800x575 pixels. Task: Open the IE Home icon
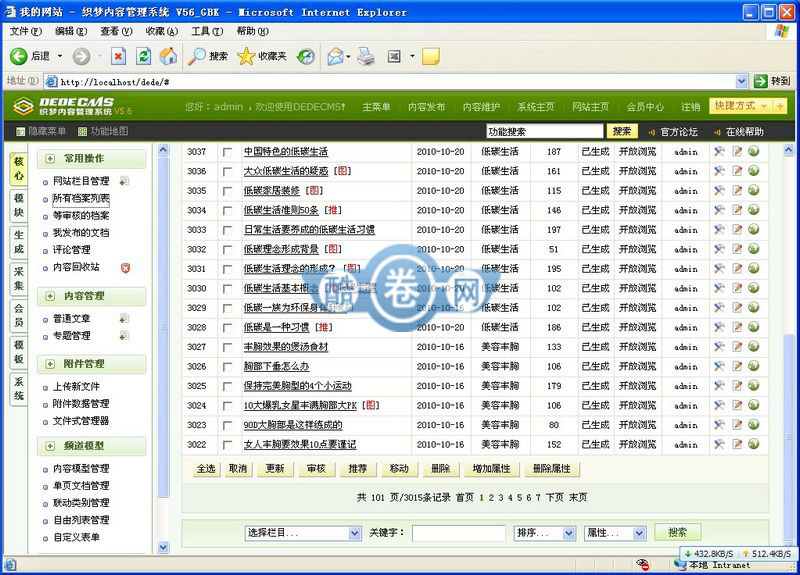click(x=168, y=56)
